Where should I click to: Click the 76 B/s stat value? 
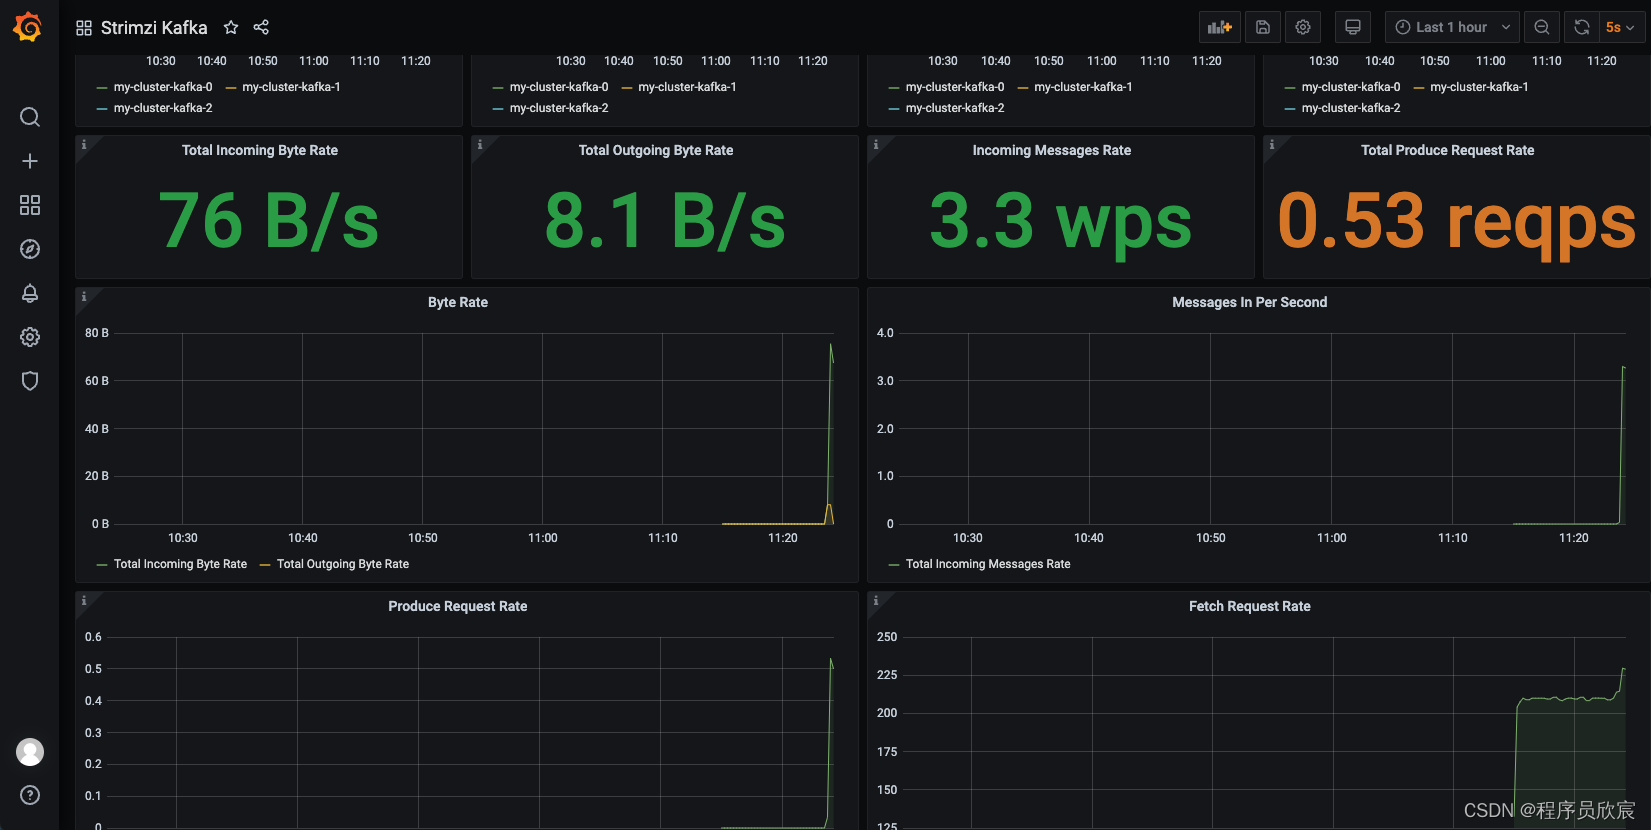[x=269, y=221]
